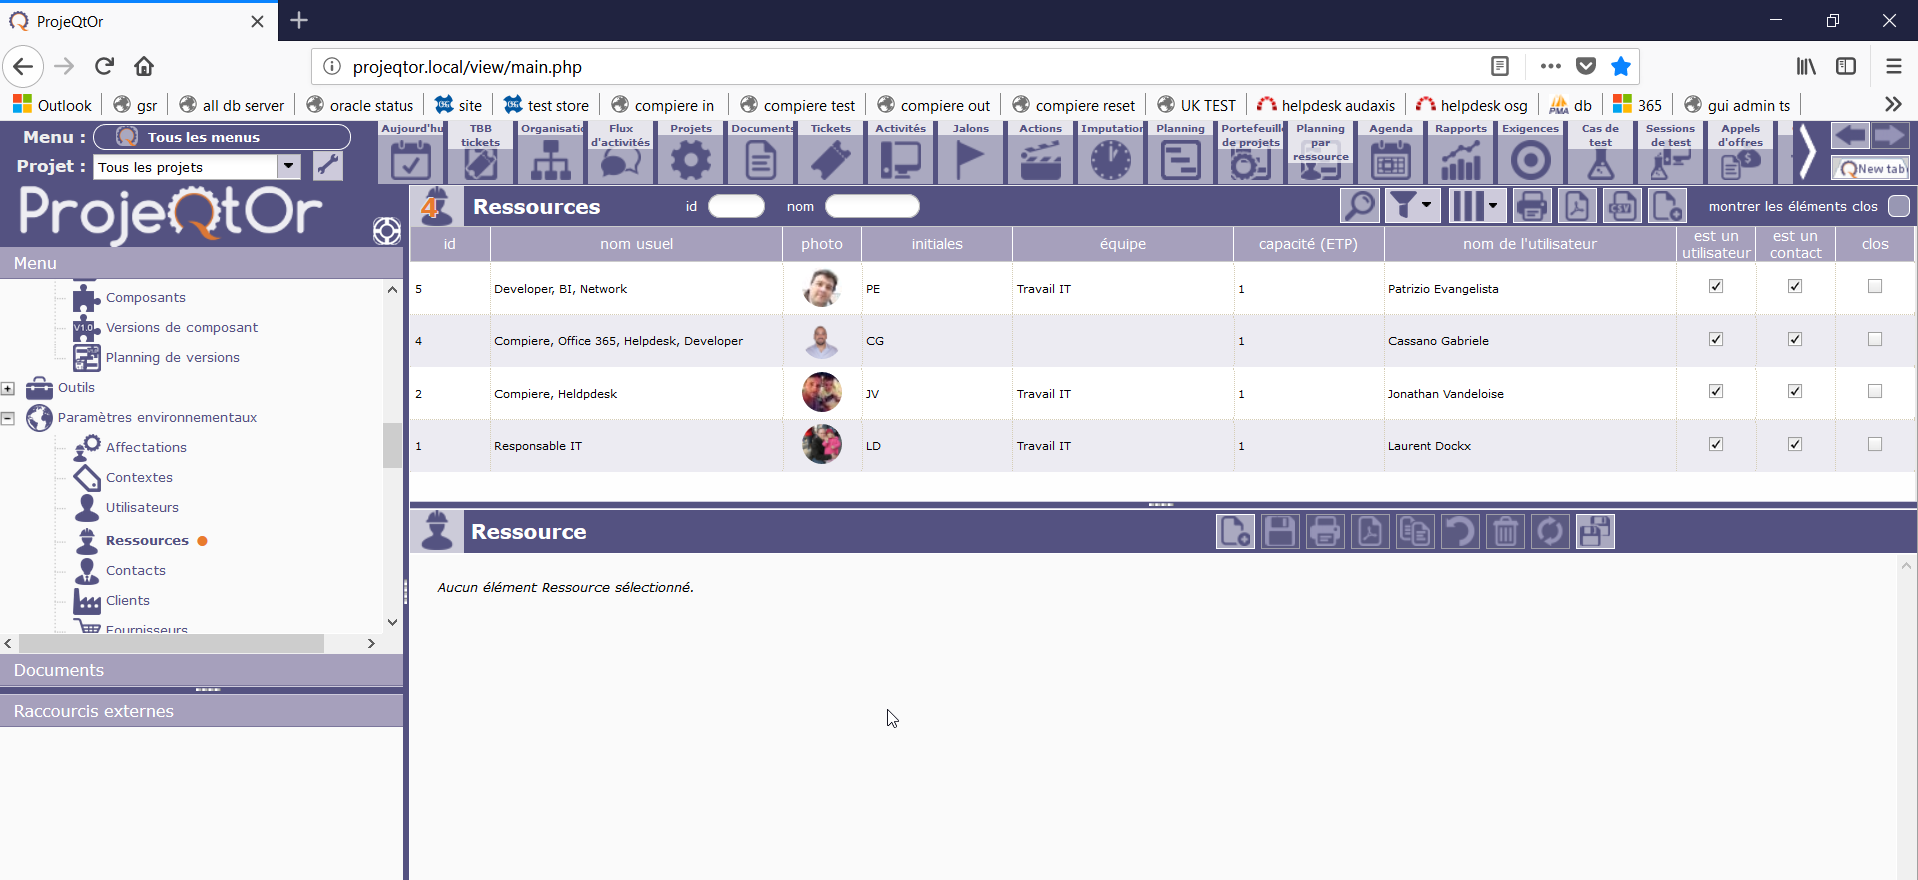1918x880 pixels.
Task: Toggle 'est un contact' checkbox for Laurent Dockx
Action: click(x=1795, y=444)
